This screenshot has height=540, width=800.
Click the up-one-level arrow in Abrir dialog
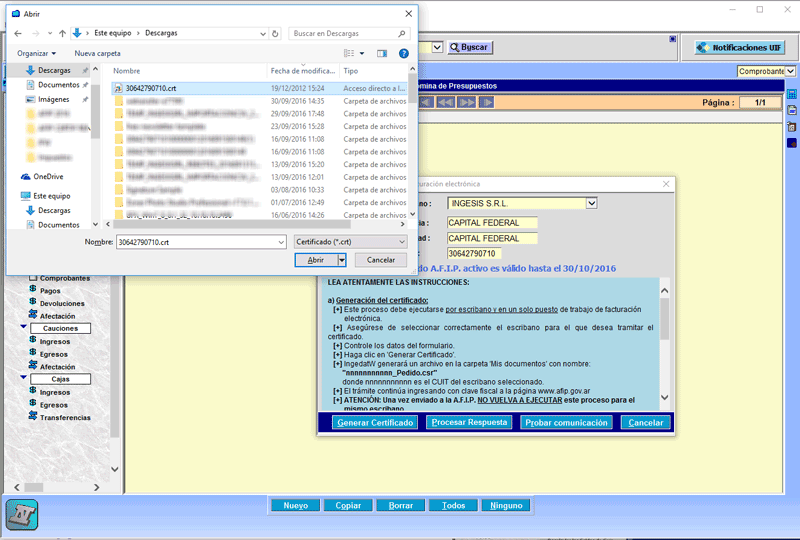tap(61, 33)
